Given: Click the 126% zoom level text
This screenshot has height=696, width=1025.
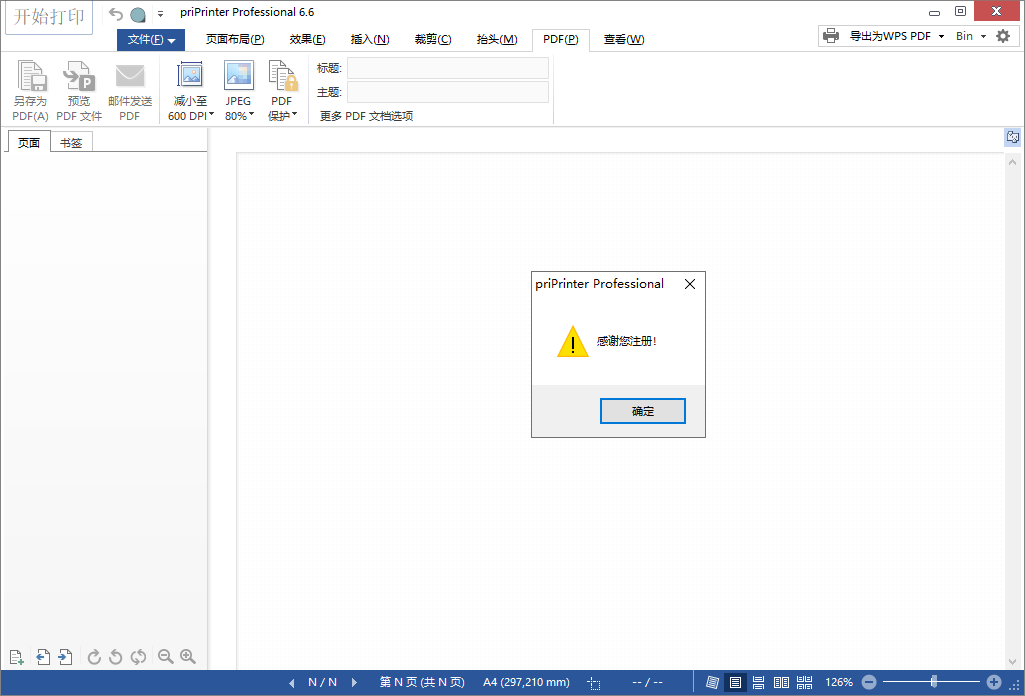Looking at the screenshot, I should click(x=839, y=682).
